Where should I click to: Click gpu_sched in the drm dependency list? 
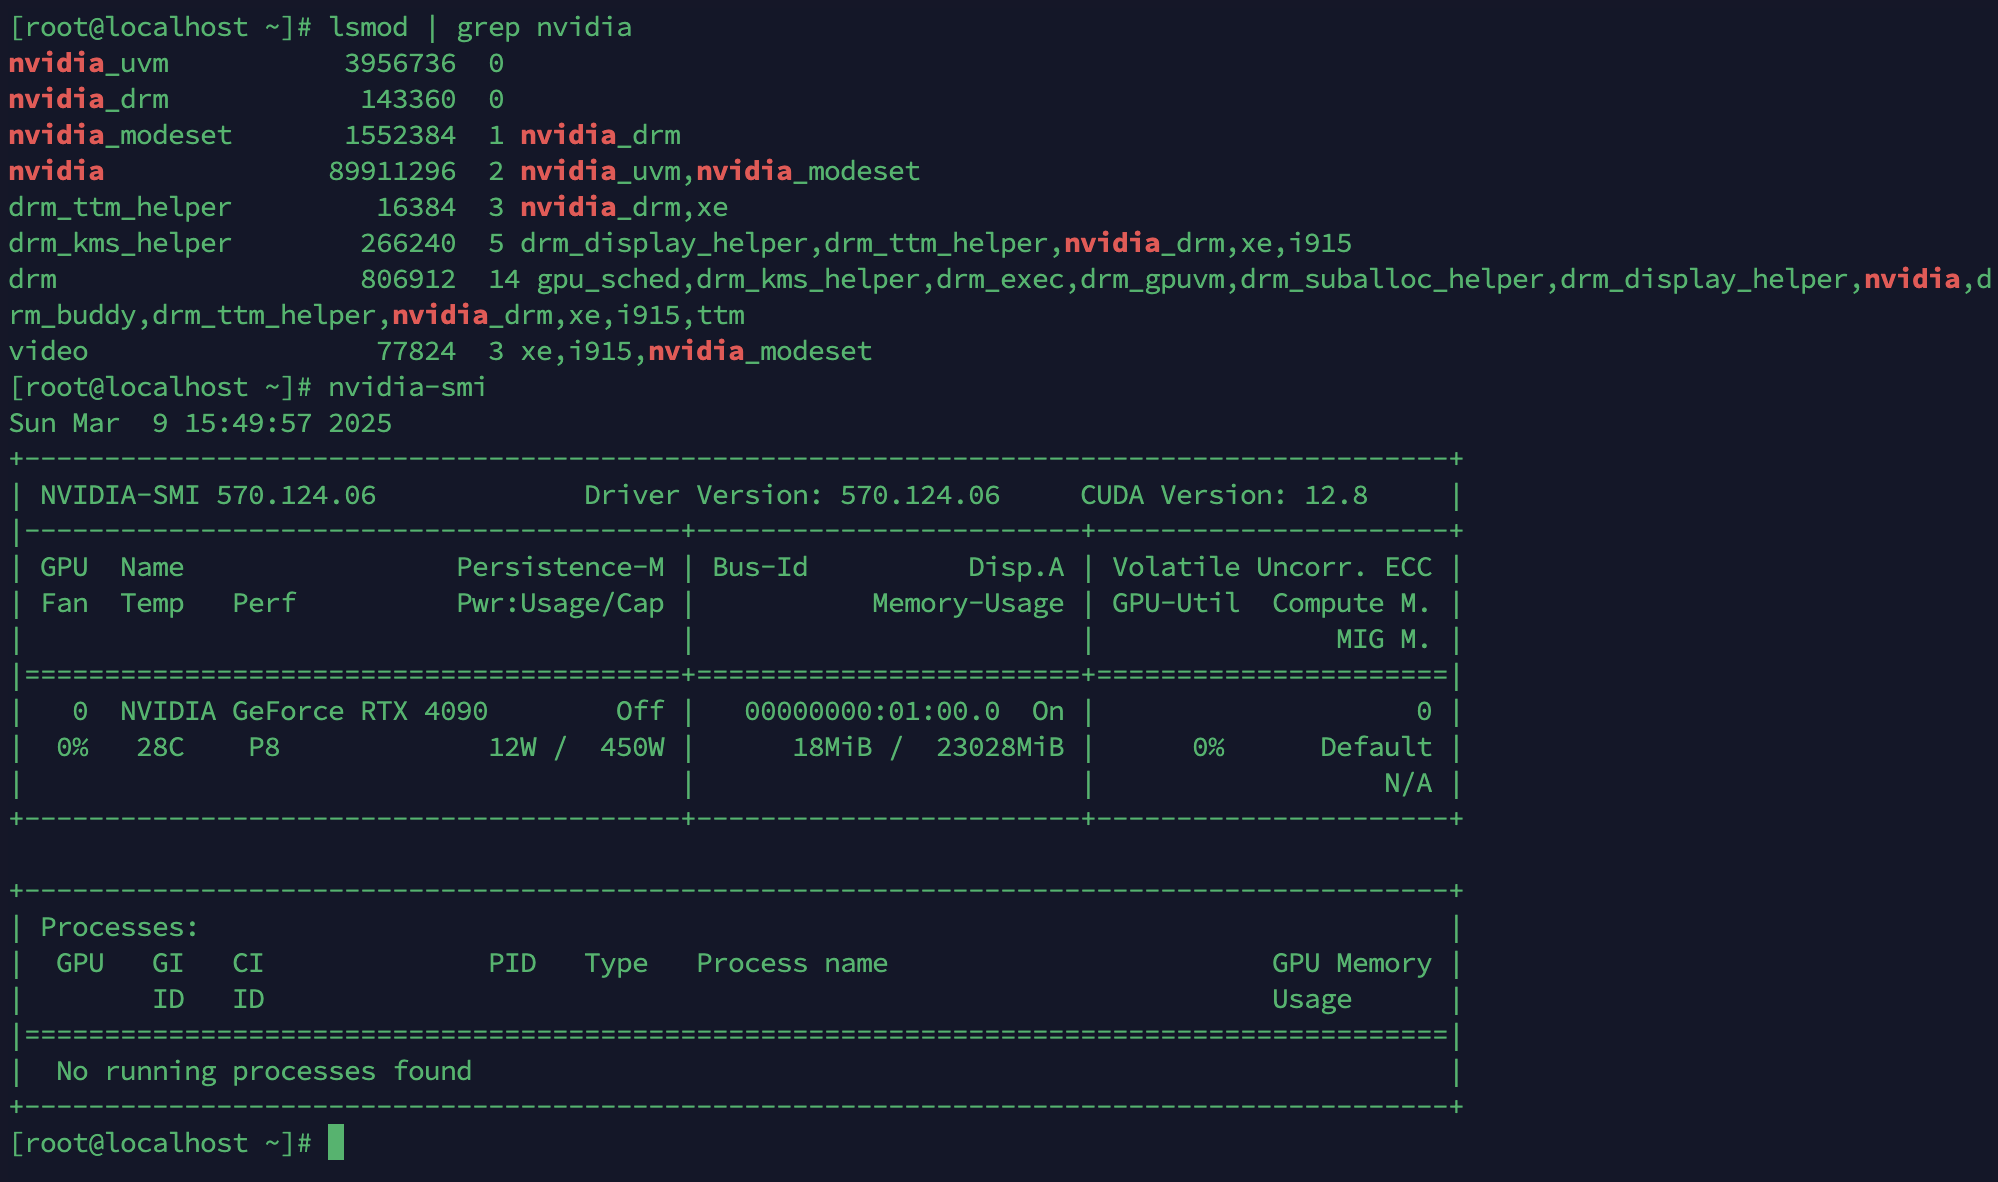[x=608, y=279]
